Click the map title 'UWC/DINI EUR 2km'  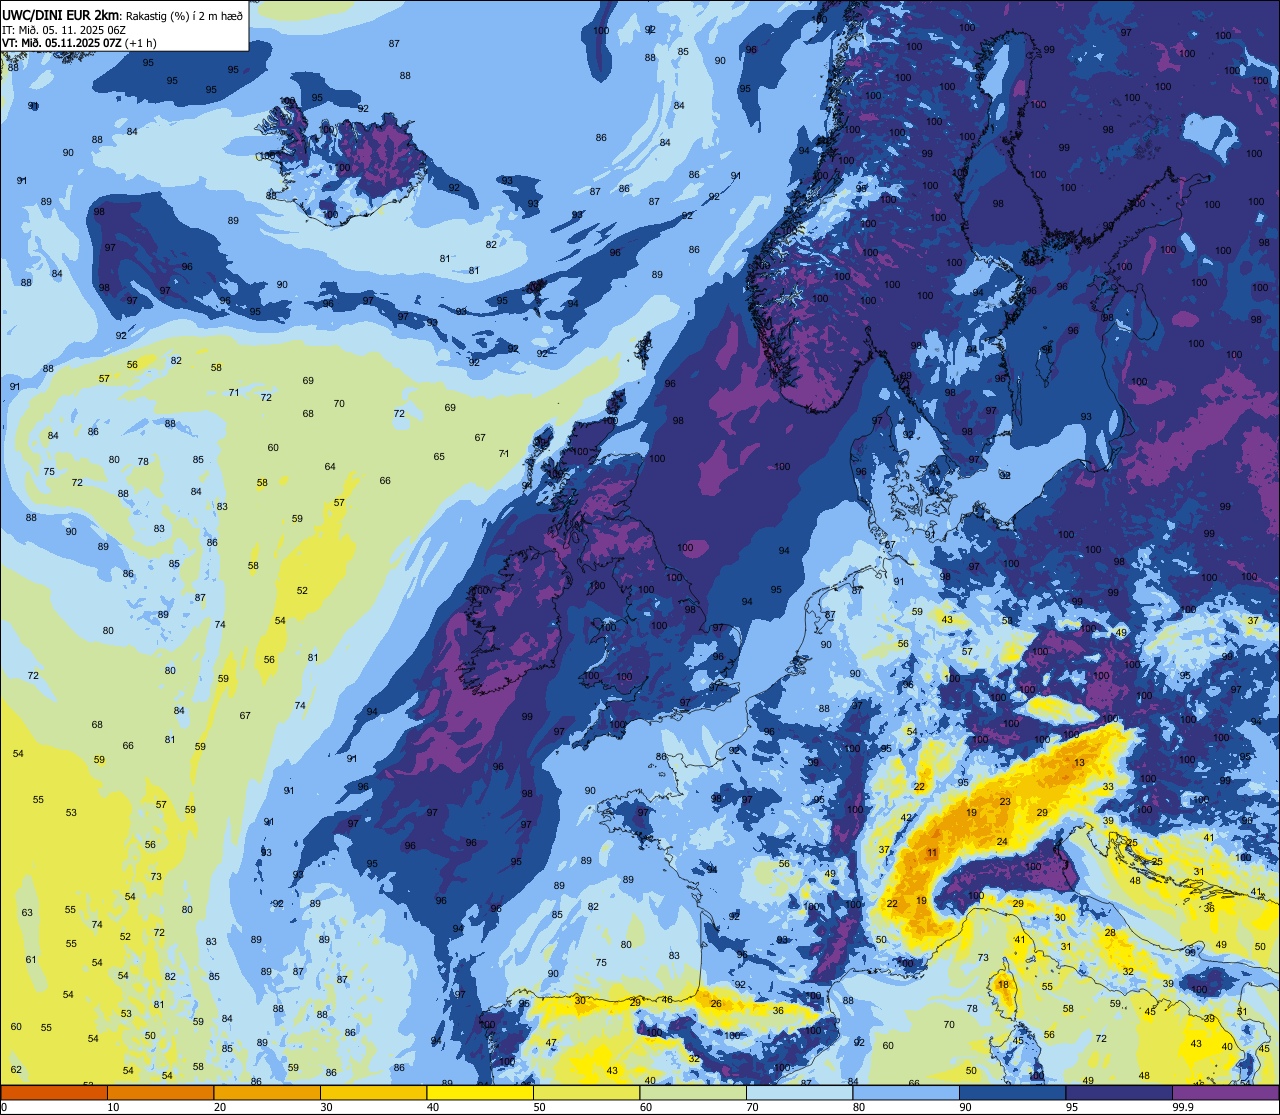(x=61, y=14)
